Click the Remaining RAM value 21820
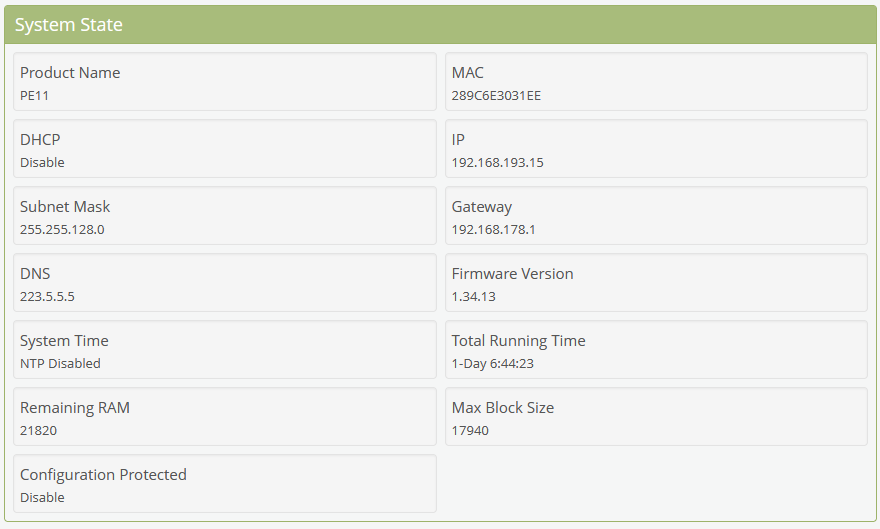Viewport: 880px width, 529px height. (x=38, y=431)
